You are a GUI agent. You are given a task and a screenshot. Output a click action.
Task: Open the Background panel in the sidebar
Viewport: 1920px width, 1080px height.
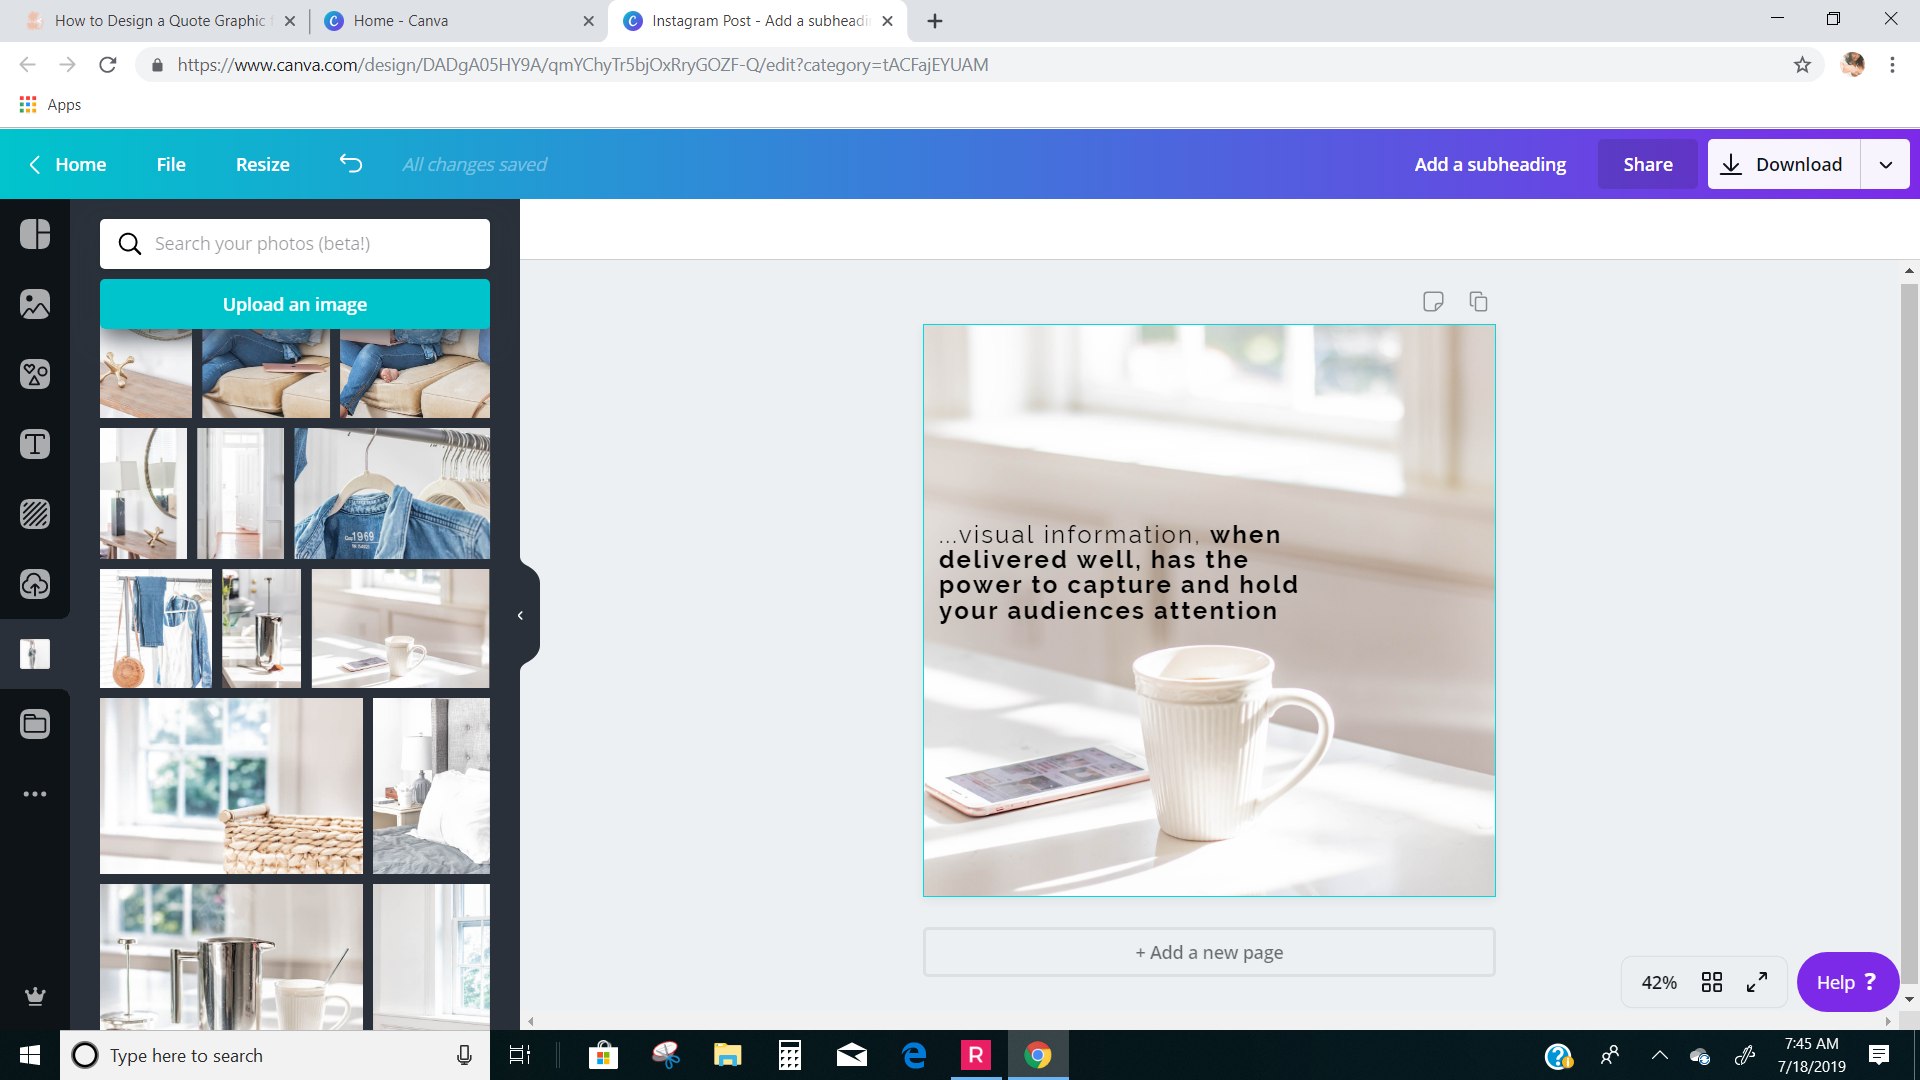(35, 514)
